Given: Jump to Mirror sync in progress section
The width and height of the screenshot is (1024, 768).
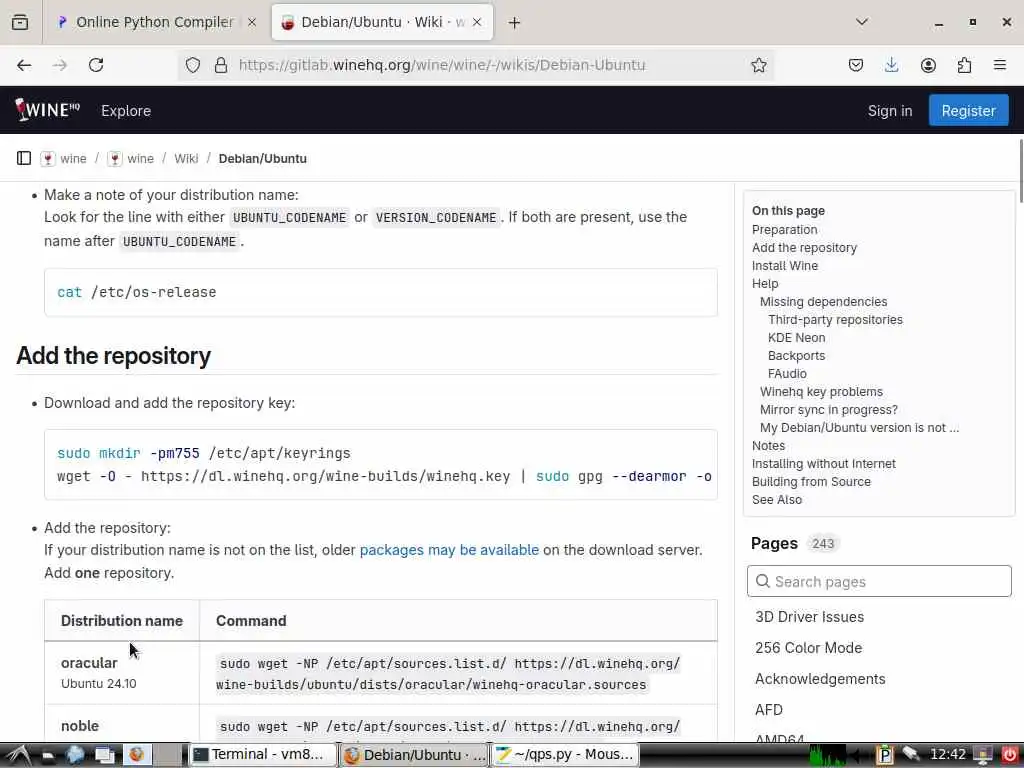Looking at the screenshot, I should [829, 409].
